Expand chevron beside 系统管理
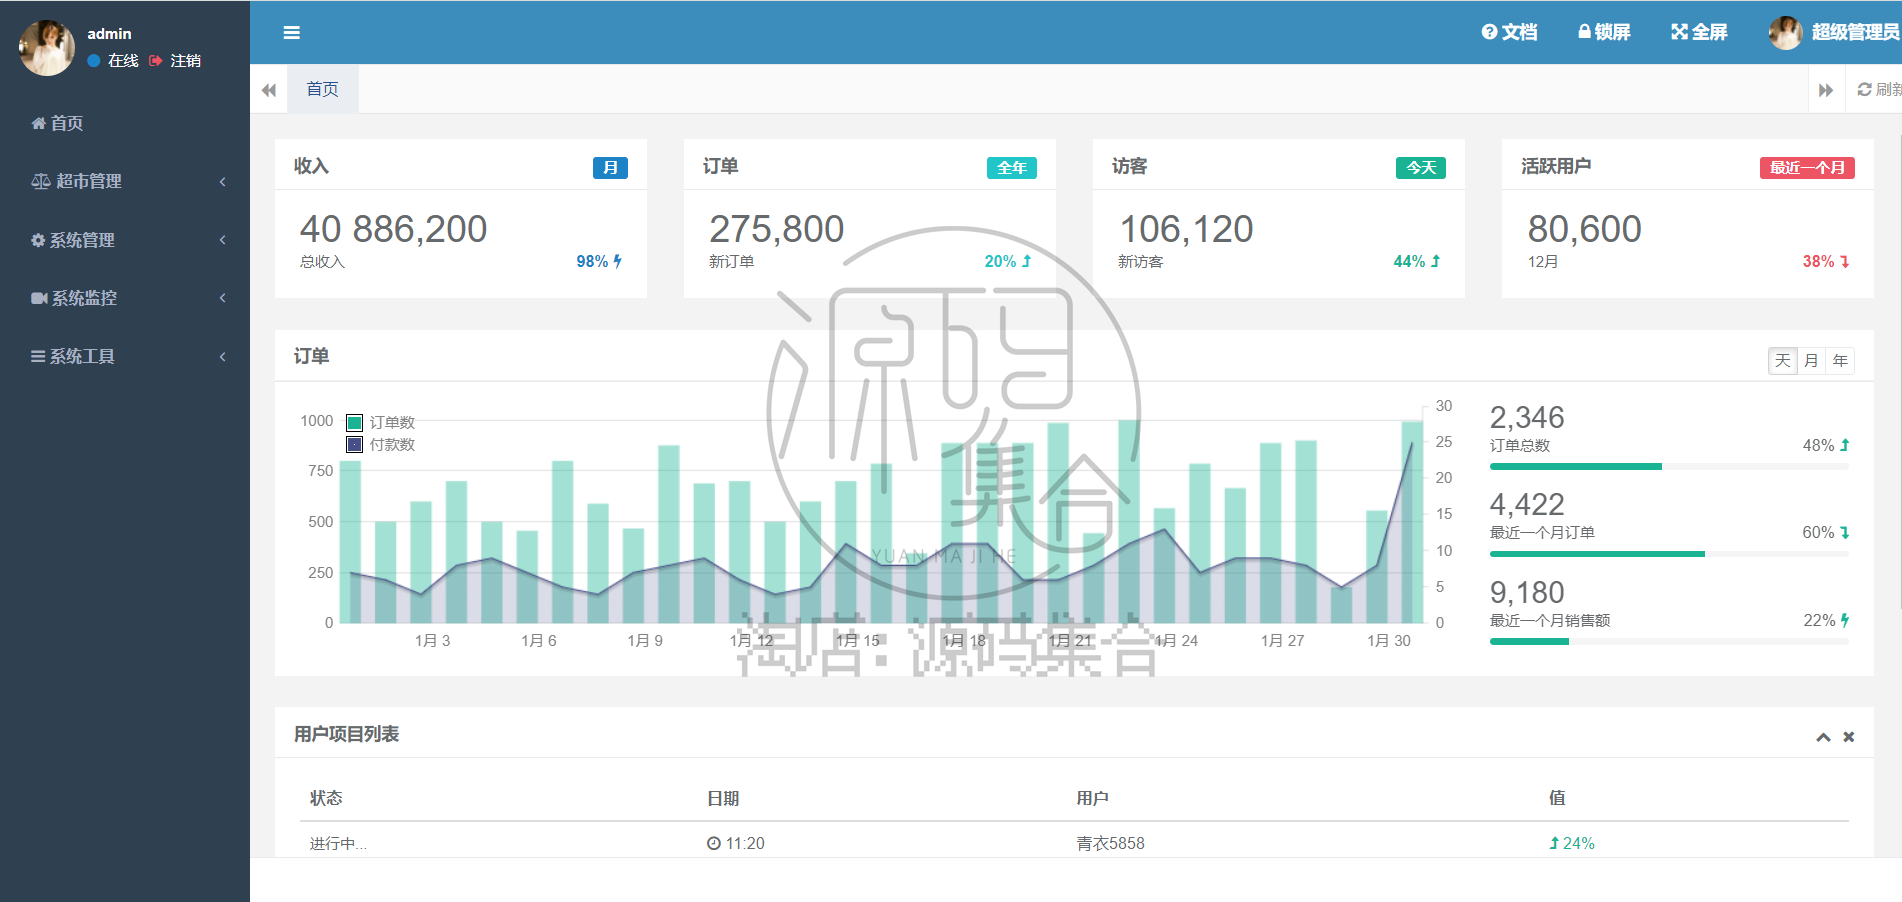 coord(222,240)
